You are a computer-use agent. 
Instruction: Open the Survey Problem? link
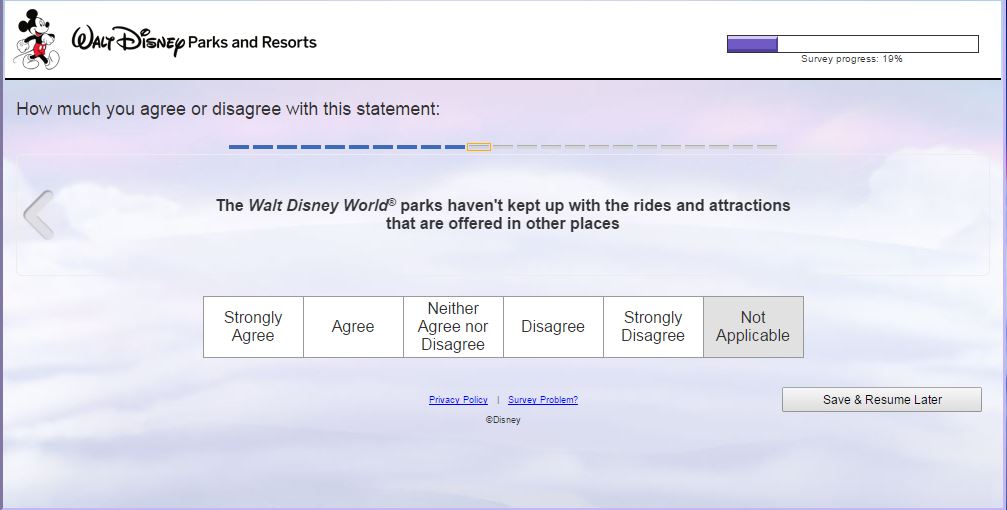pyautogui.click(x=543, y=400)
